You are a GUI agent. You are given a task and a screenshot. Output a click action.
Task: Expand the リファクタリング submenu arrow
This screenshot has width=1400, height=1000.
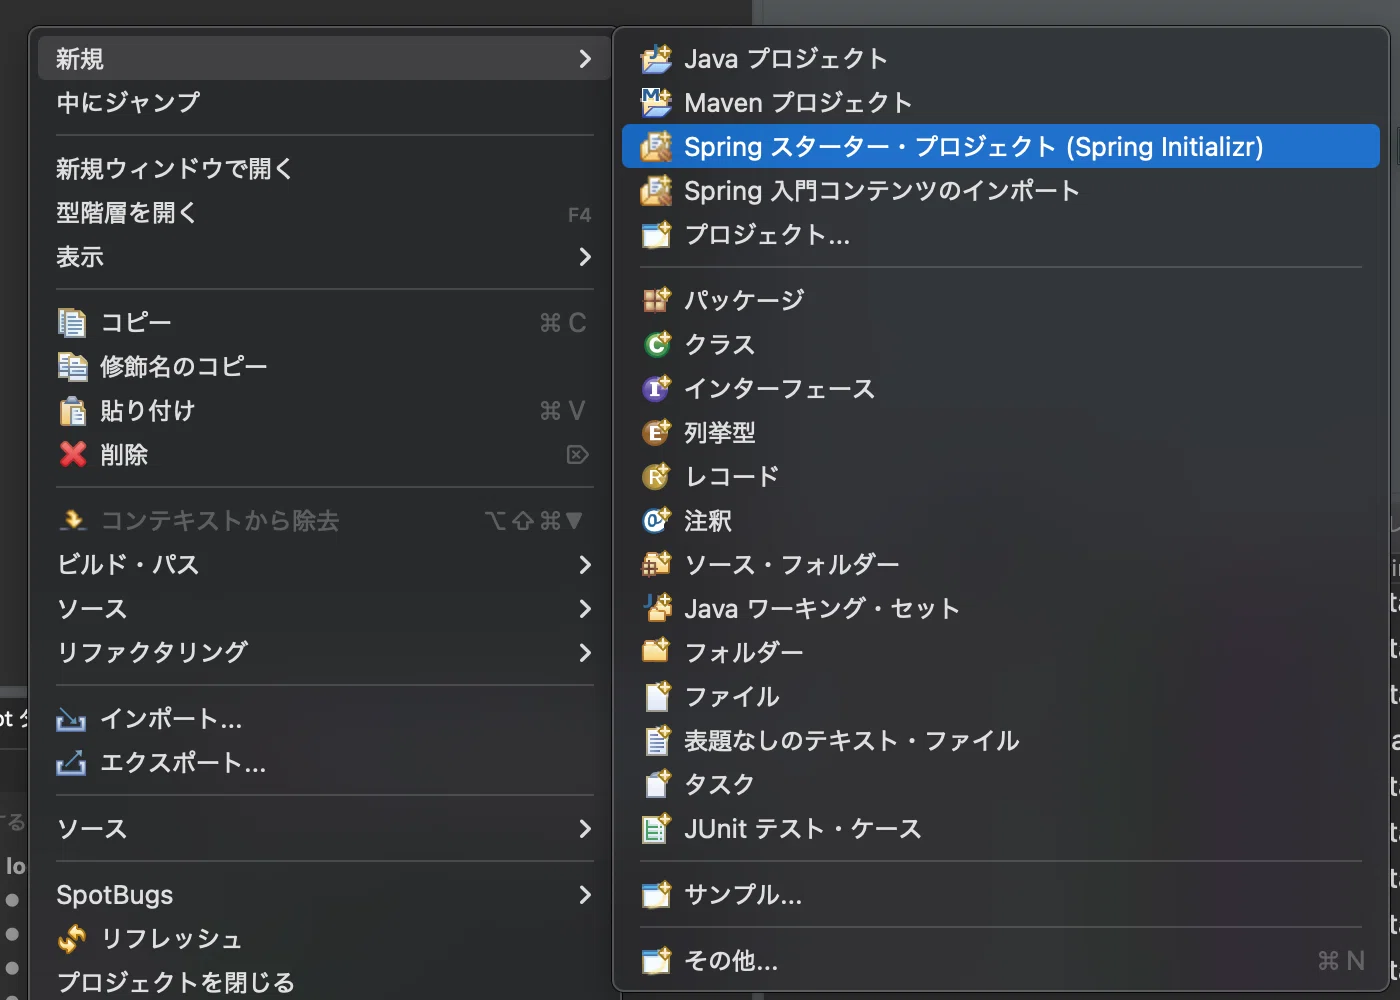[585, 653]
